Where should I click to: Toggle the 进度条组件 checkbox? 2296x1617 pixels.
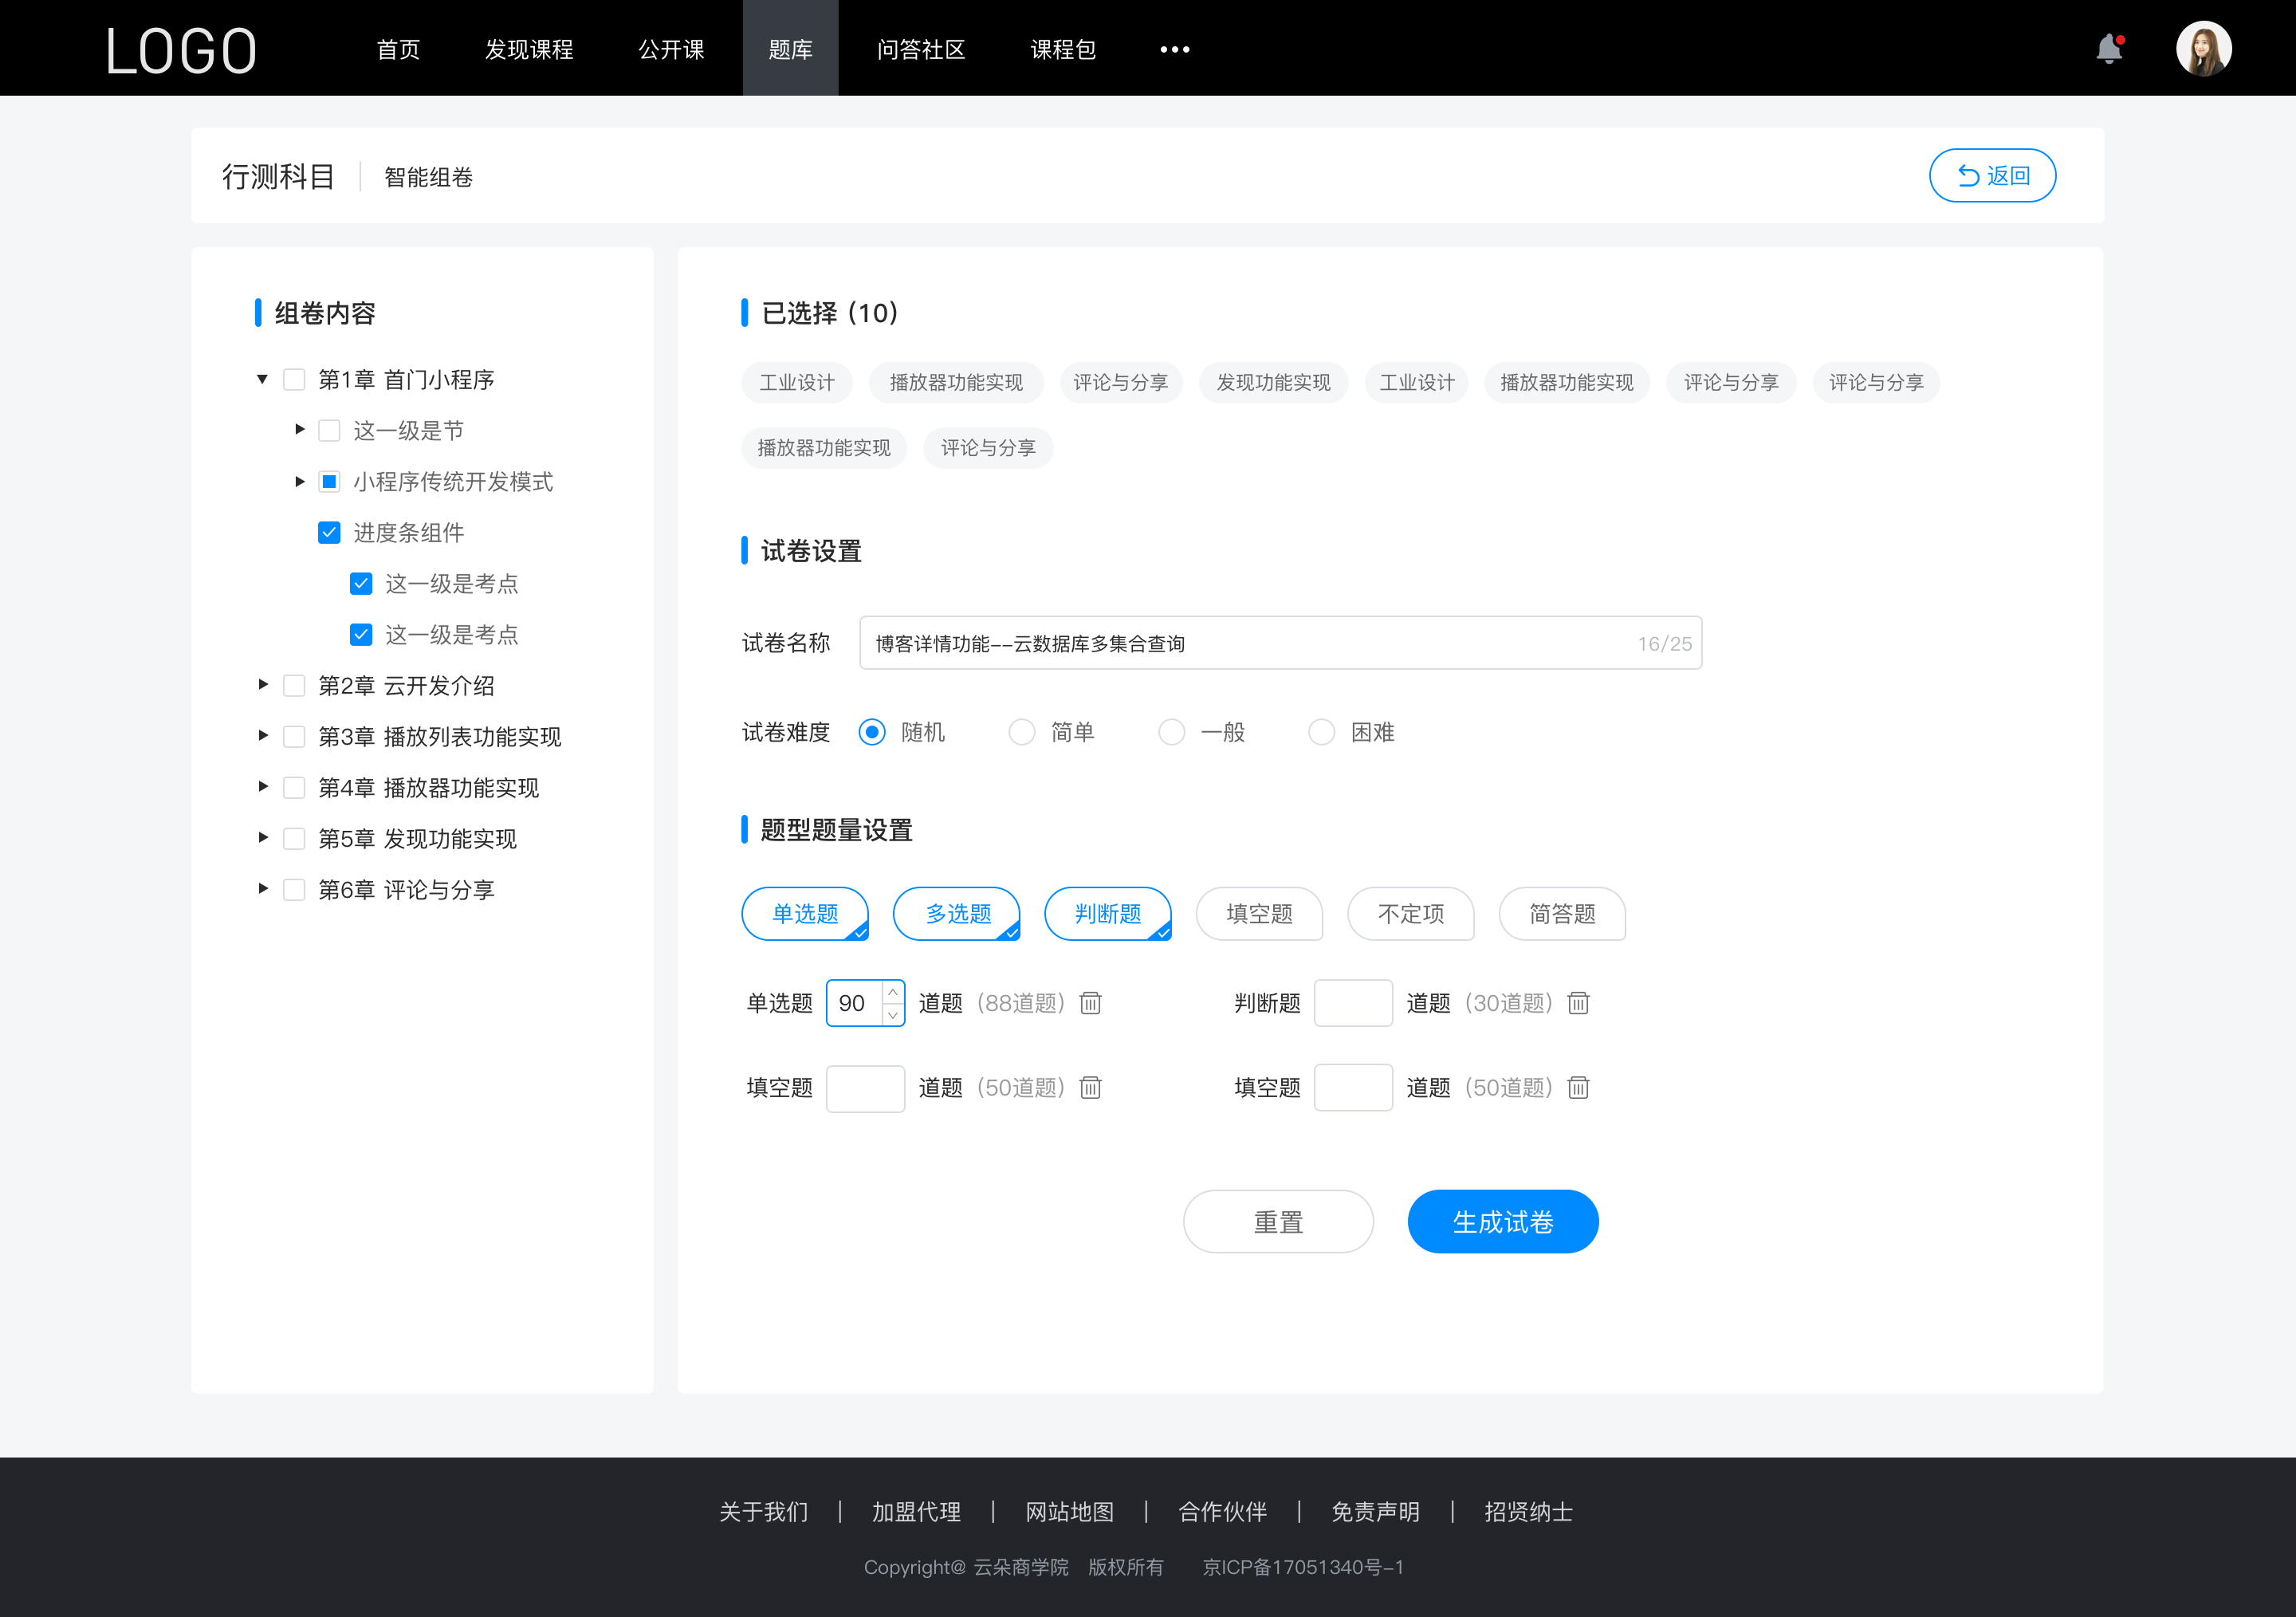click(327, 532)
